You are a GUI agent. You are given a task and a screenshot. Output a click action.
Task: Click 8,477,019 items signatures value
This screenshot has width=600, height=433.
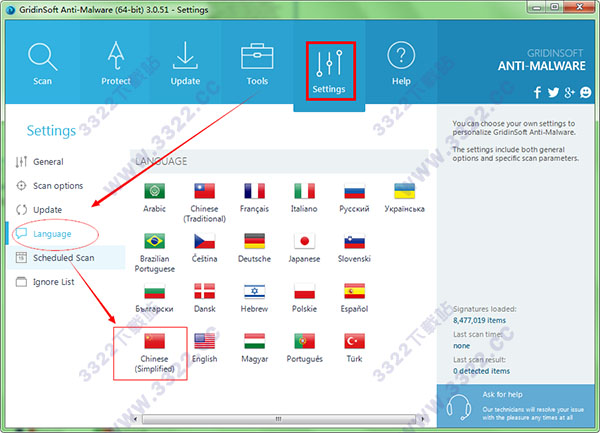(x=479, y=320)
